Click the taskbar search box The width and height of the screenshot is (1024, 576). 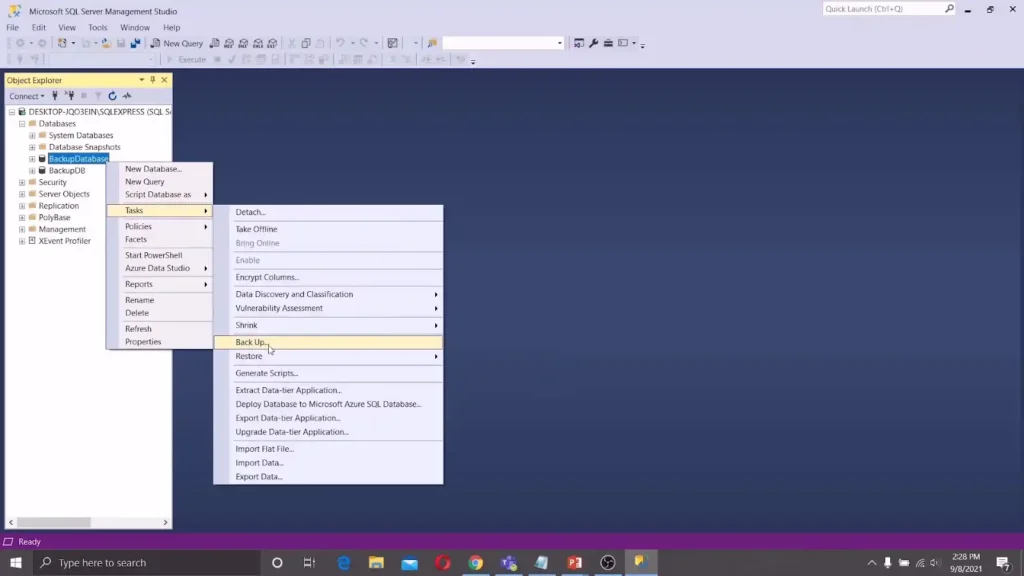click(x=146, y=562)
